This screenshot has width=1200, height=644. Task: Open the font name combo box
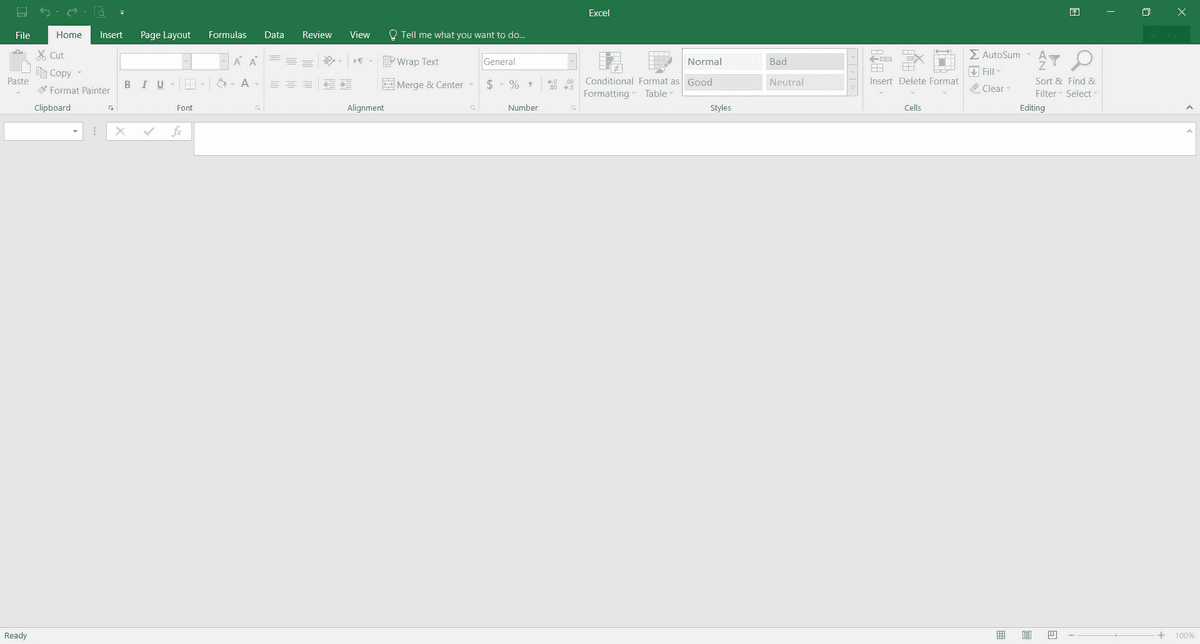[x=155, y=62]
